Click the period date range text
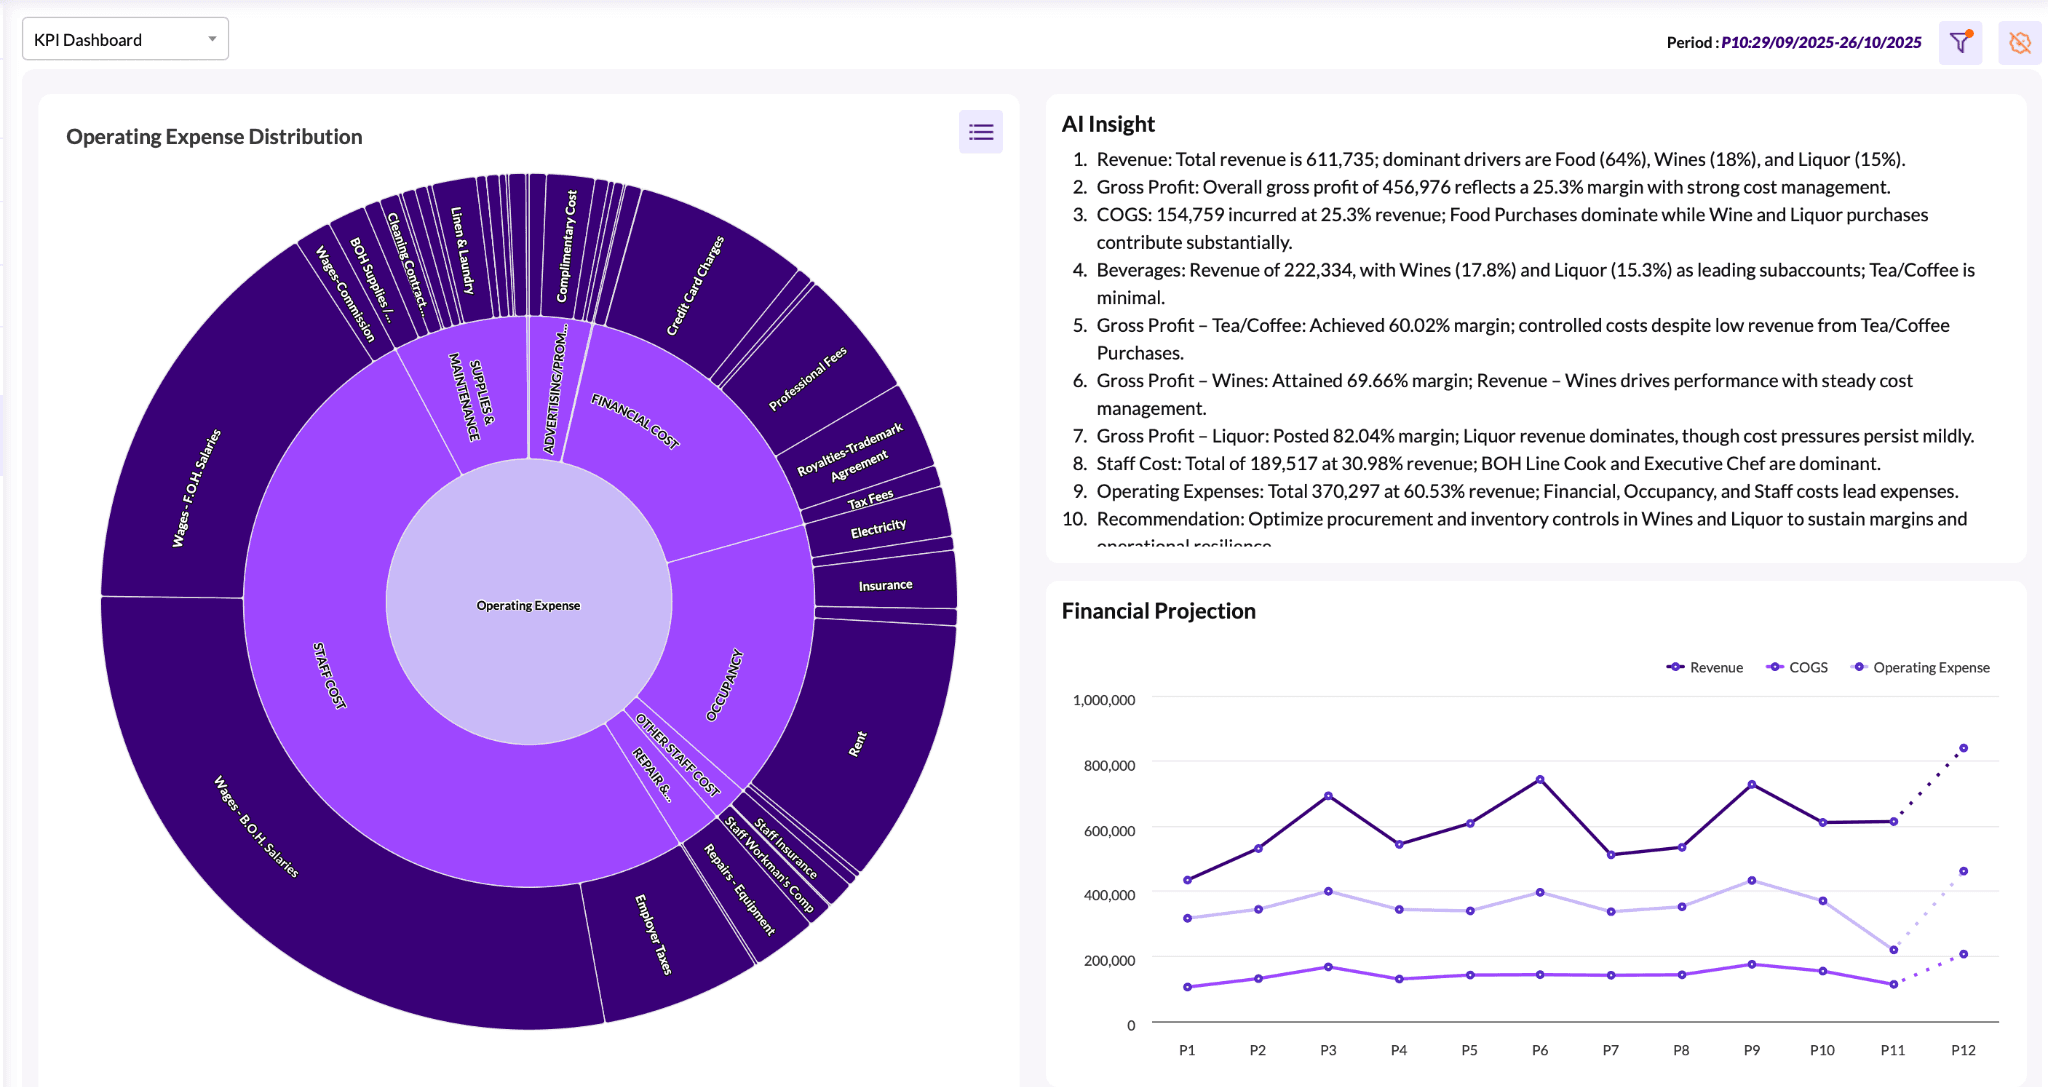This screenshot has width=2048, height=1087. (x=1820, y=43)
